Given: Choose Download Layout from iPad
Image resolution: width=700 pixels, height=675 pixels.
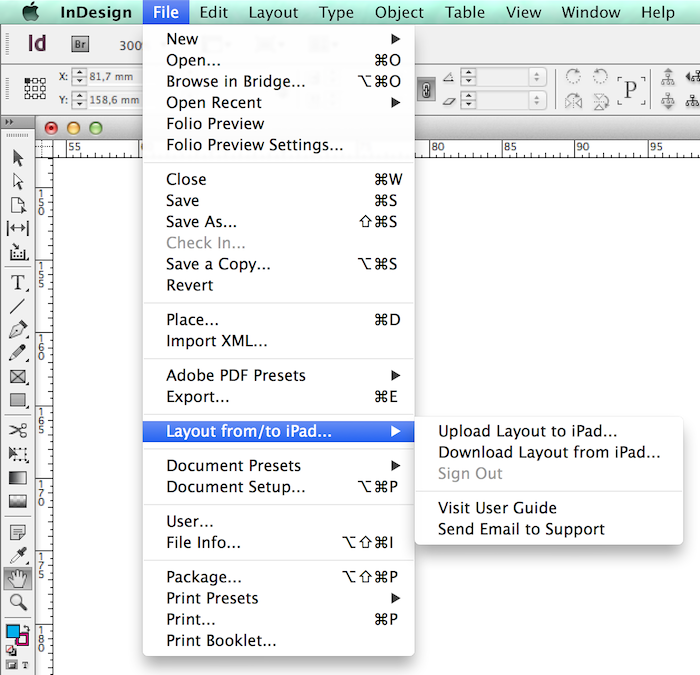Looking at the screenshot, I should tap(549, 452).
